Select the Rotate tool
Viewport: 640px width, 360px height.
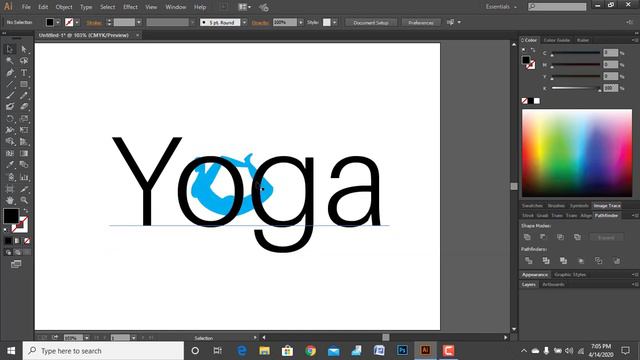pyautogui.click(x=10, y=119)
